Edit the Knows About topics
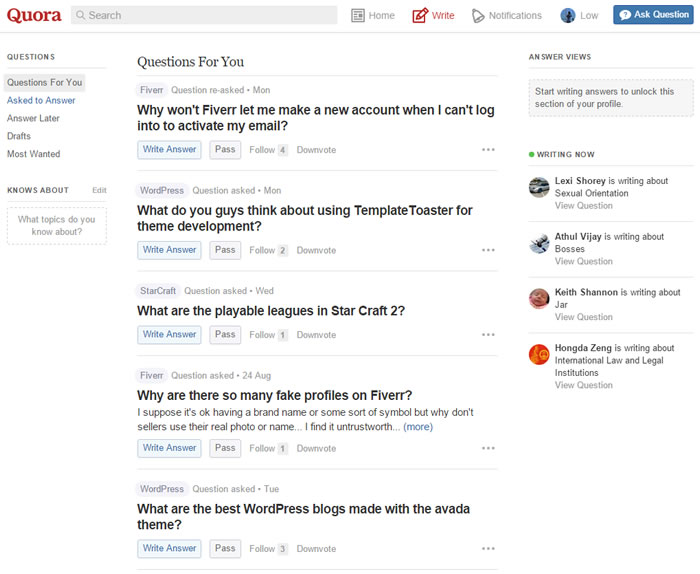Viewport: 700px width, 574px height. 99,190
